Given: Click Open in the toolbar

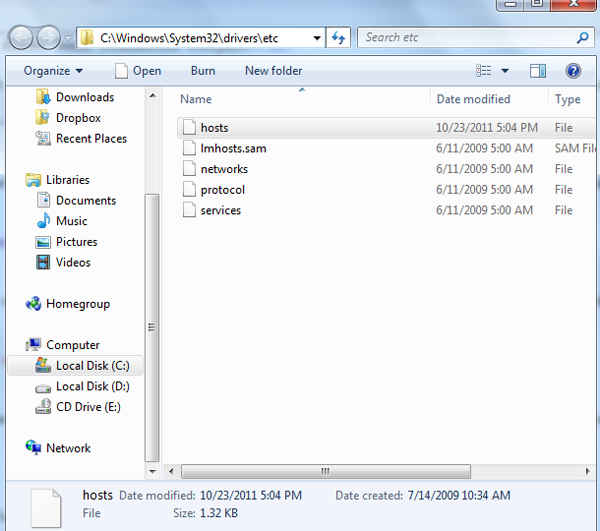Looking at the screenshot, I should pyautogui.click(x=138, y=71).
